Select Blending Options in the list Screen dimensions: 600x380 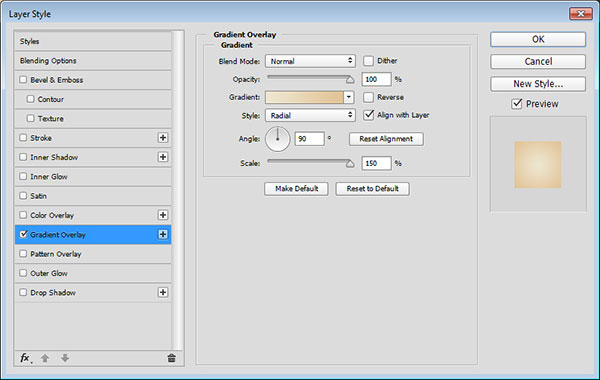click(x=93, y=60)
